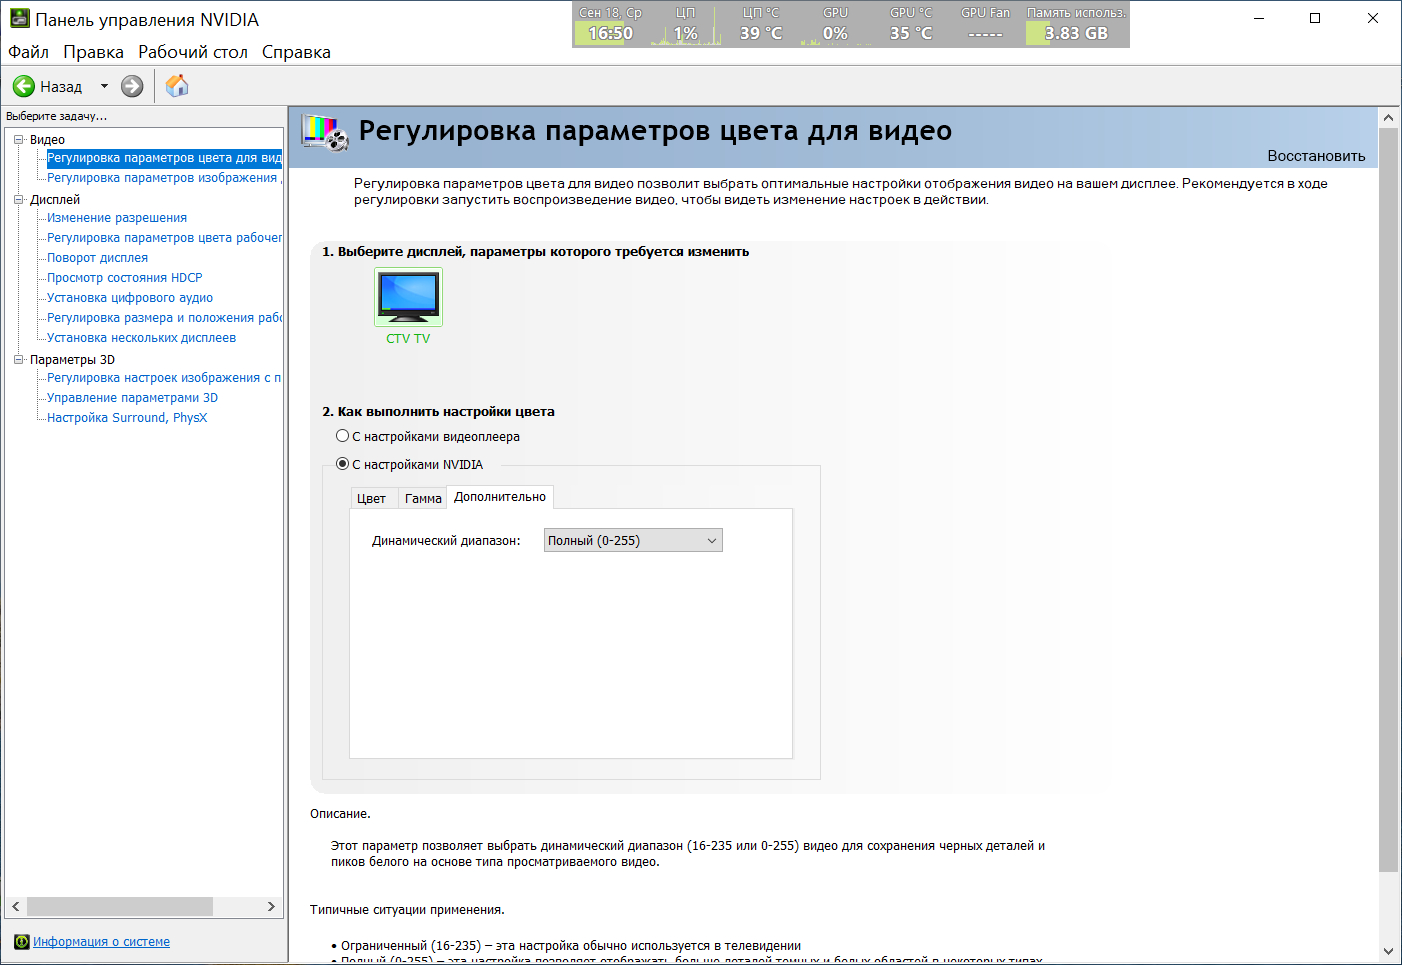This screenshot has height=965, width=1402.
Task: Collapse the Дисплей tree section
Action: [x=18, y=200]
